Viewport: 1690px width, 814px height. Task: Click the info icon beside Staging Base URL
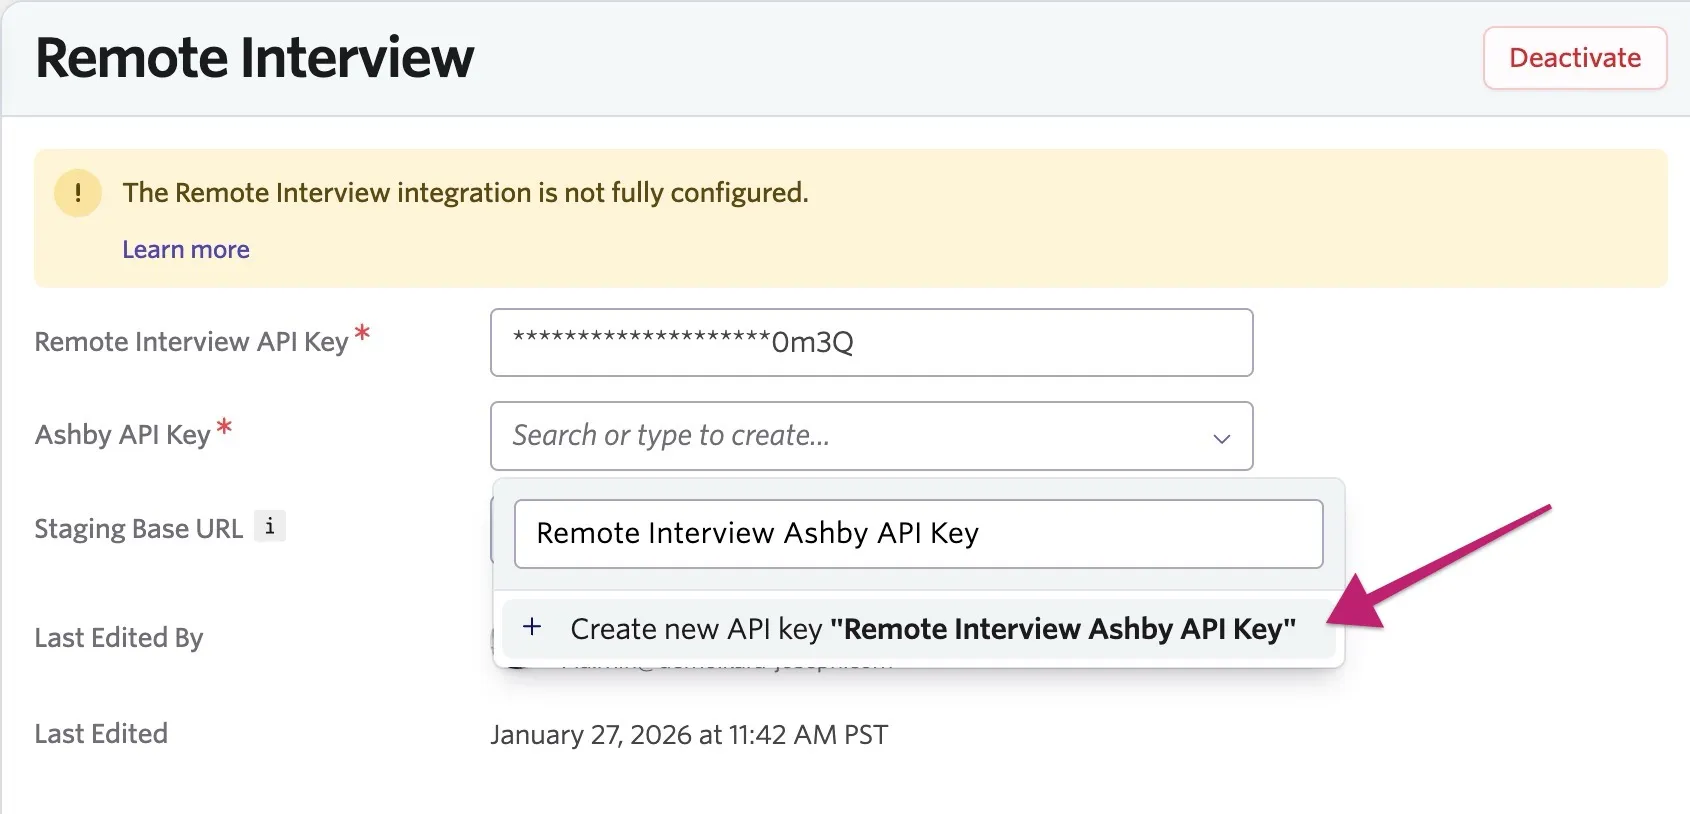pos(270,526)
